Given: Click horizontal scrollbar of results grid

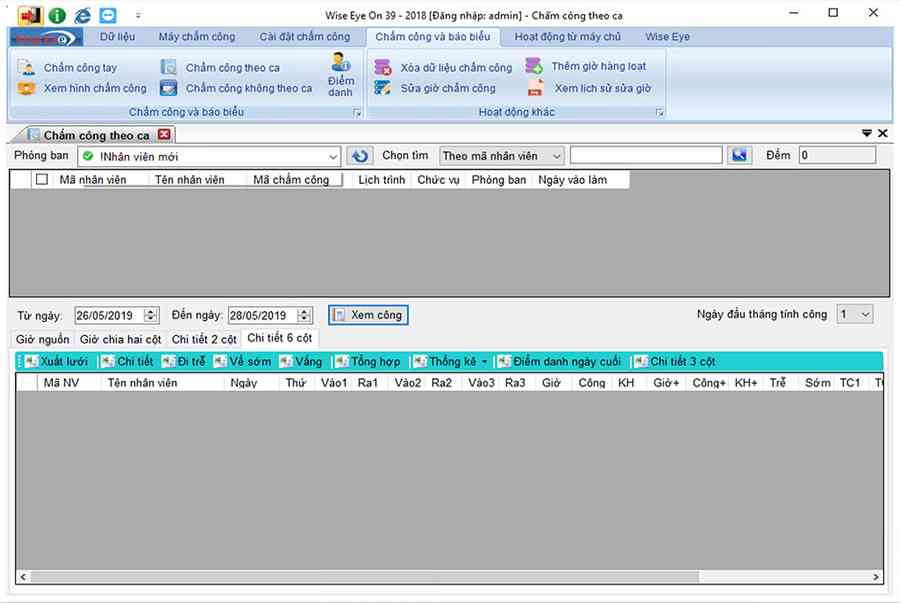Looking at the screenshot, I should 400,577.
